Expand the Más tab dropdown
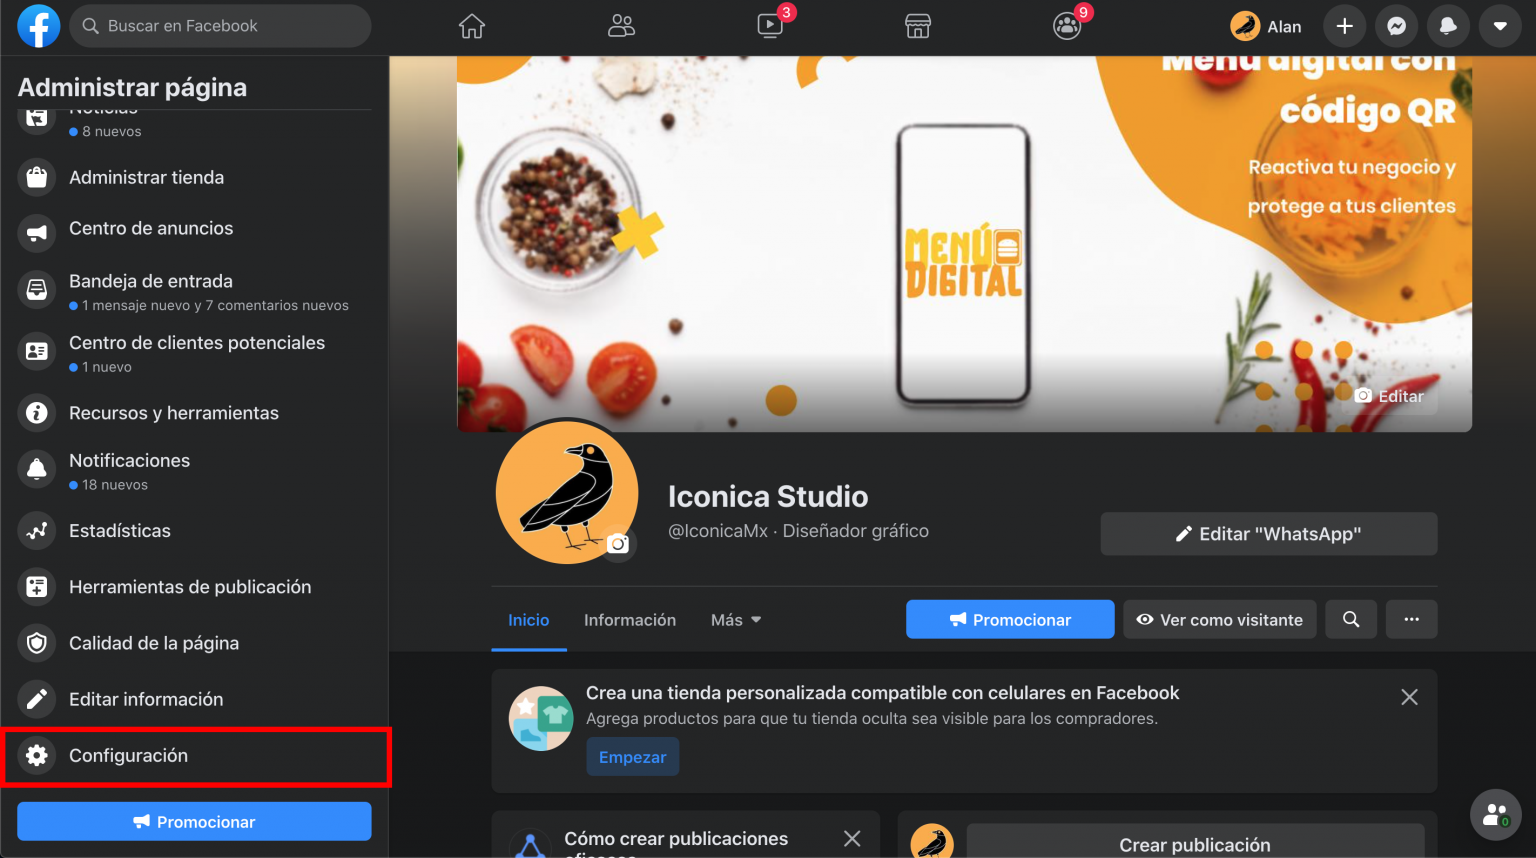This screenshot has height=858, width=1536. coord(734,619)
